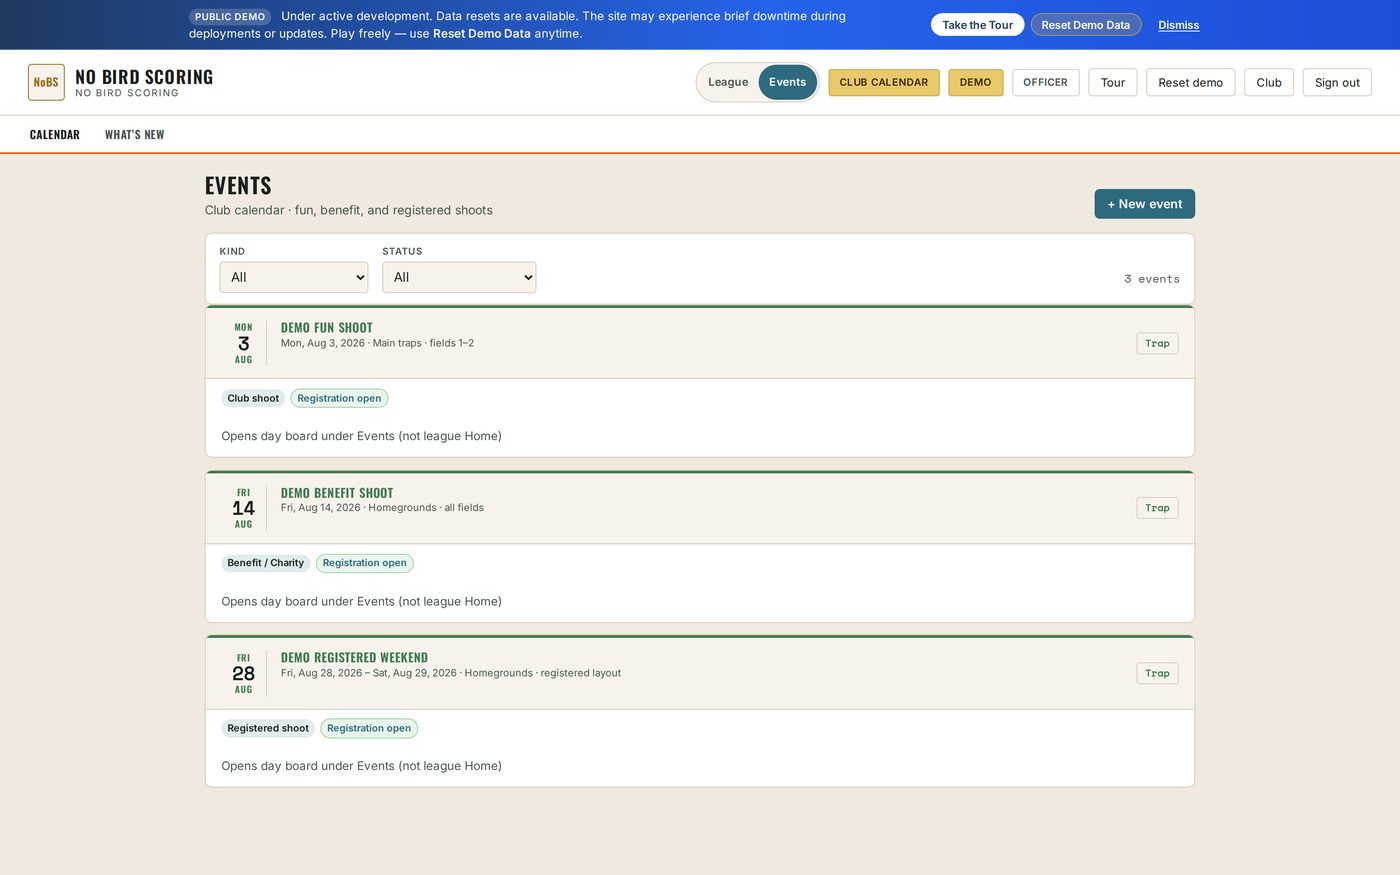Viewport: 1400px width, 875px height.
Task: Click Registration open on Benefit Shoot
Action: point(364,563)
